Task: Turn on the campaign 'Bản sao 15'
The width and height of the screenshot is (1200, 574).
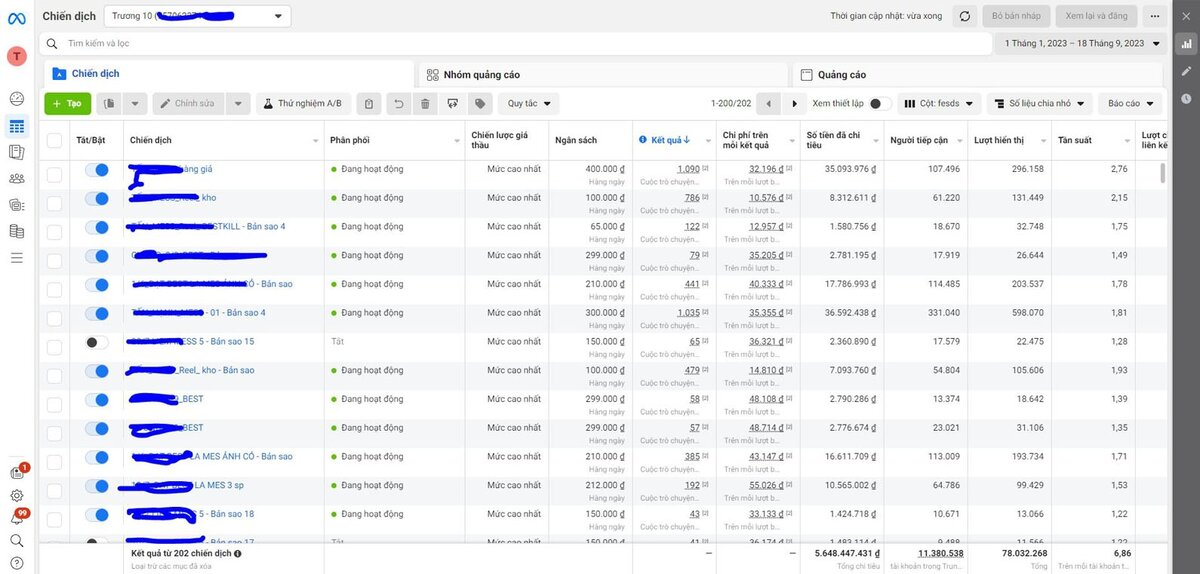Action: 97,342
